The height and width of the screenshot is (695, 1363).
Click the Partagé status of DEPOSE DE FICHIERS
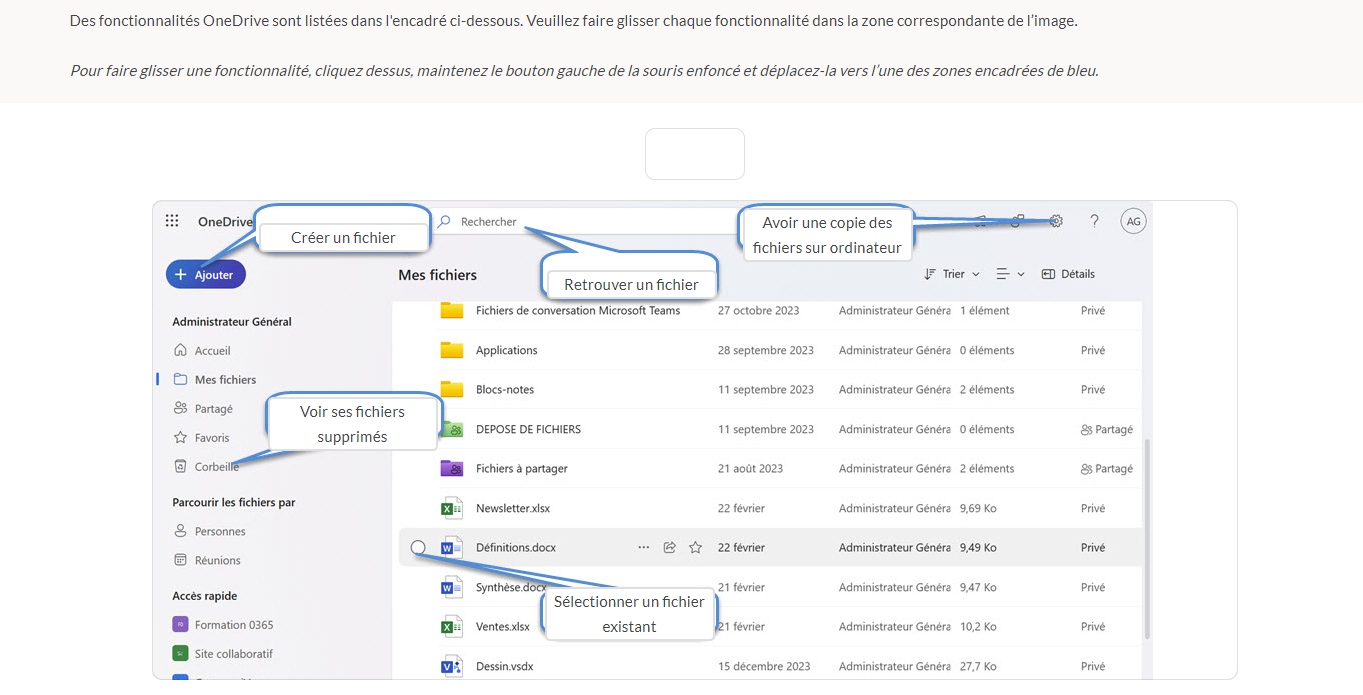point(1107,429)
